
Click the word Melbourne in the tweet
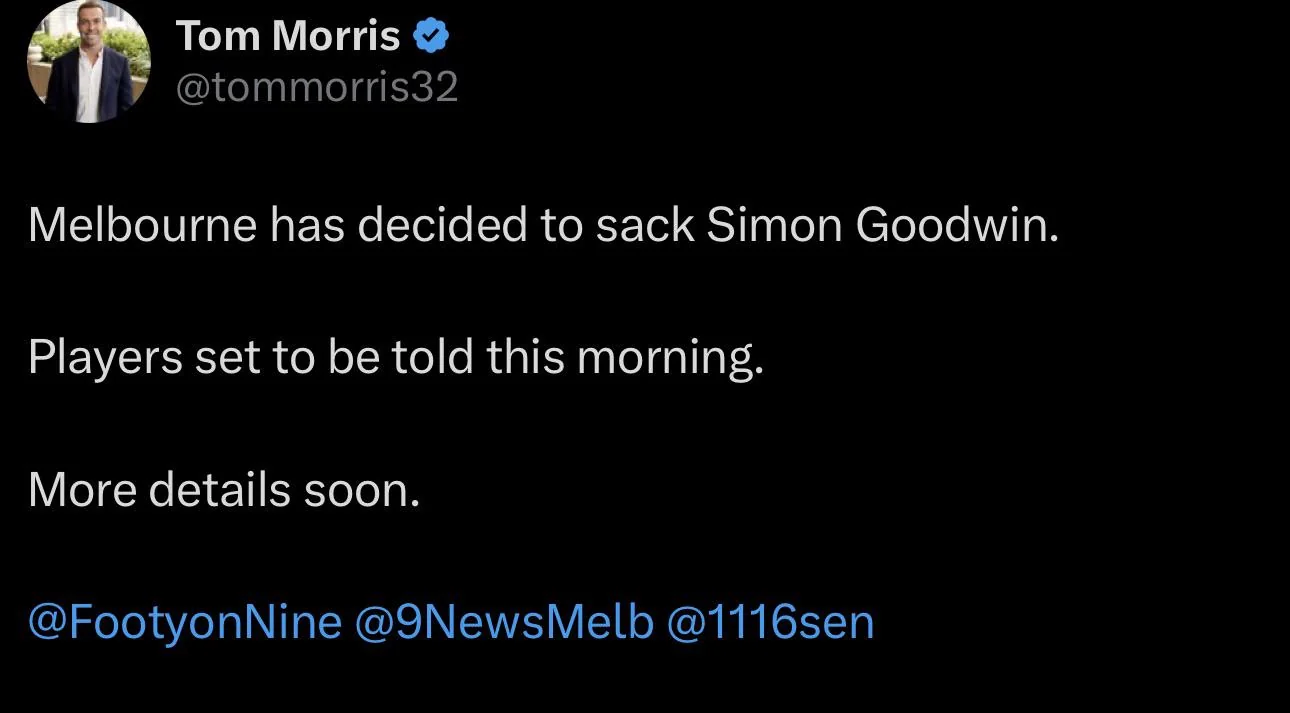[143, 226]
